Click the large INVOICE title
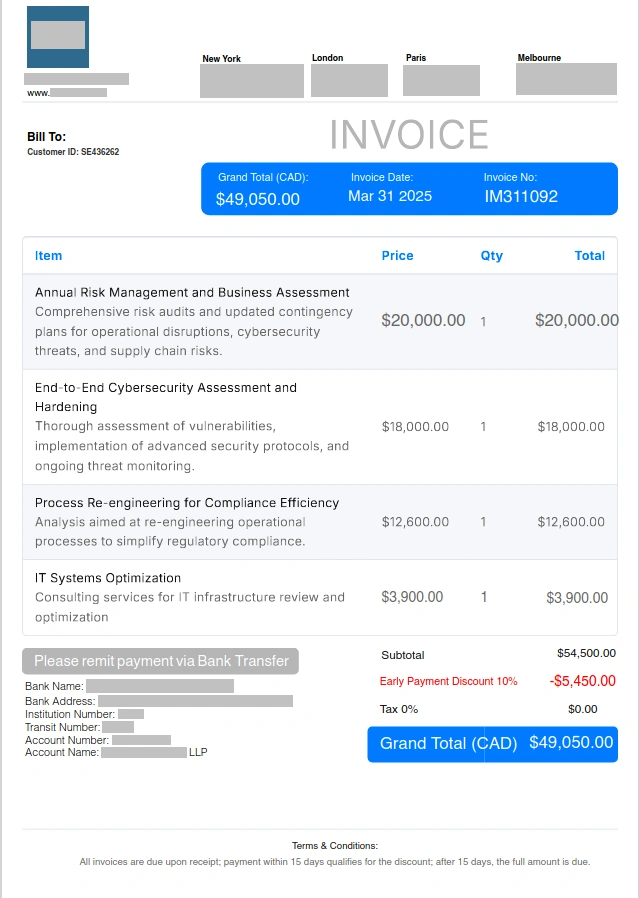Image resolution: width=639 pixels, height=898 pixels. (x=409, y=135)
